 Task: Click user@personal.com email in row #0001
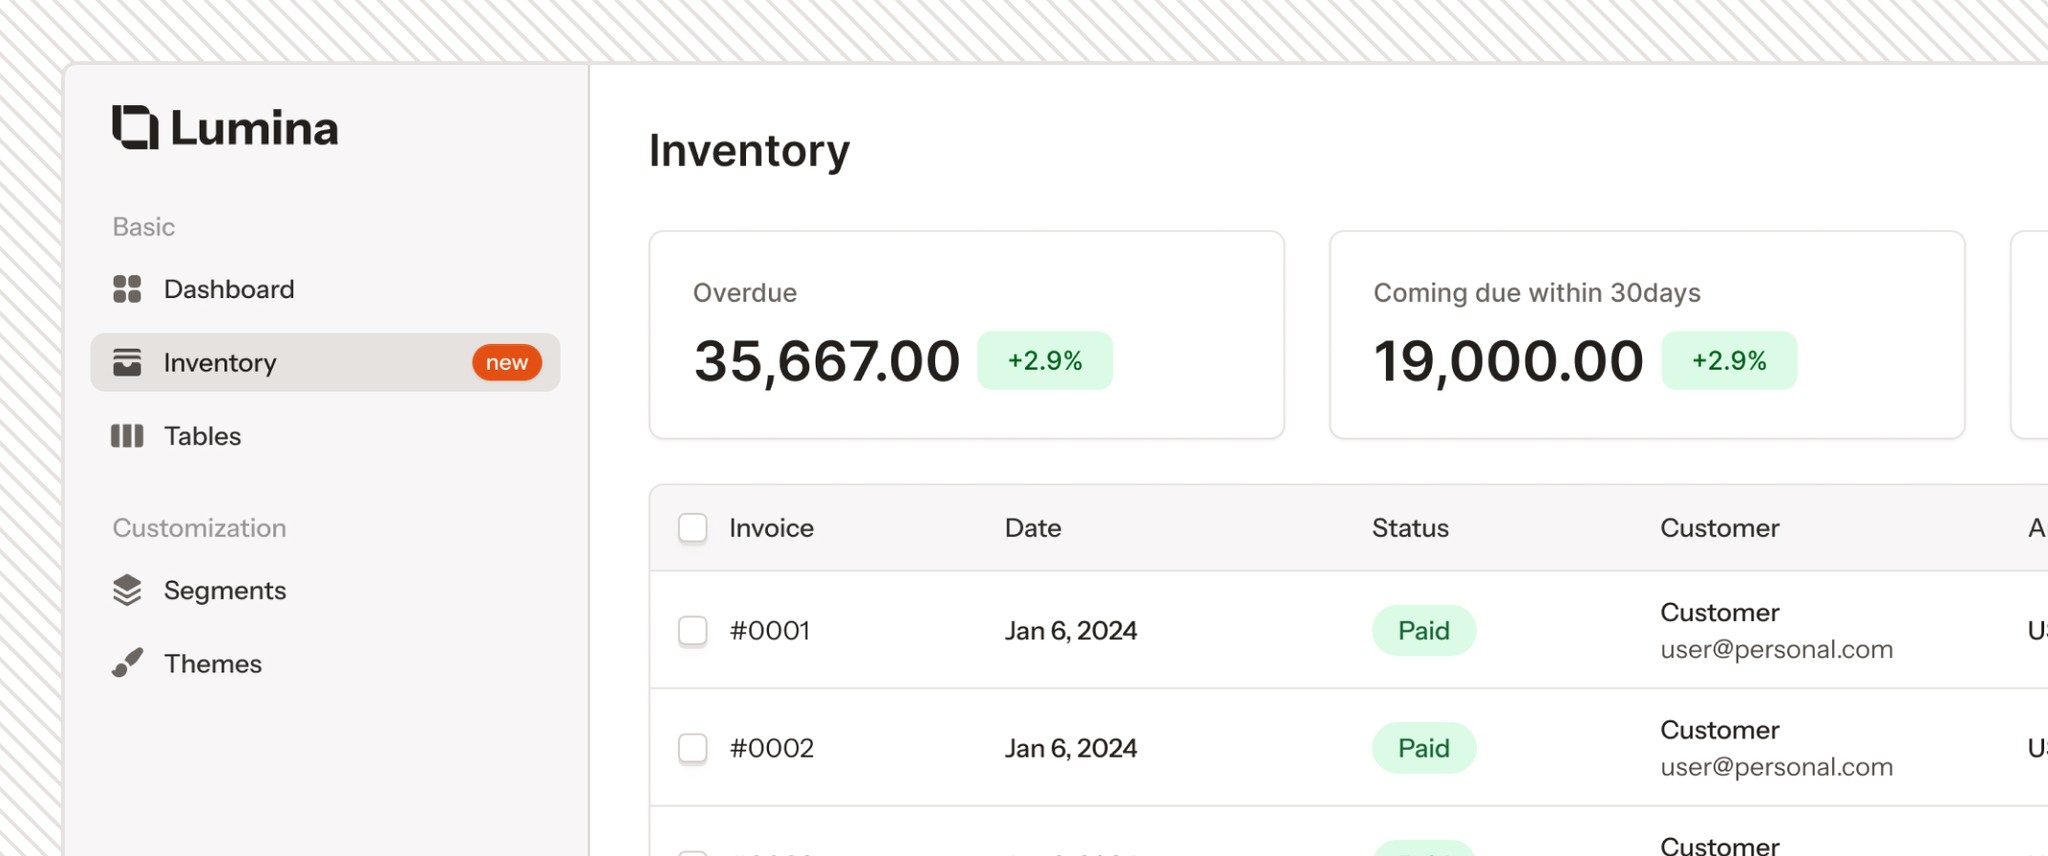(x=1777, y=650)
